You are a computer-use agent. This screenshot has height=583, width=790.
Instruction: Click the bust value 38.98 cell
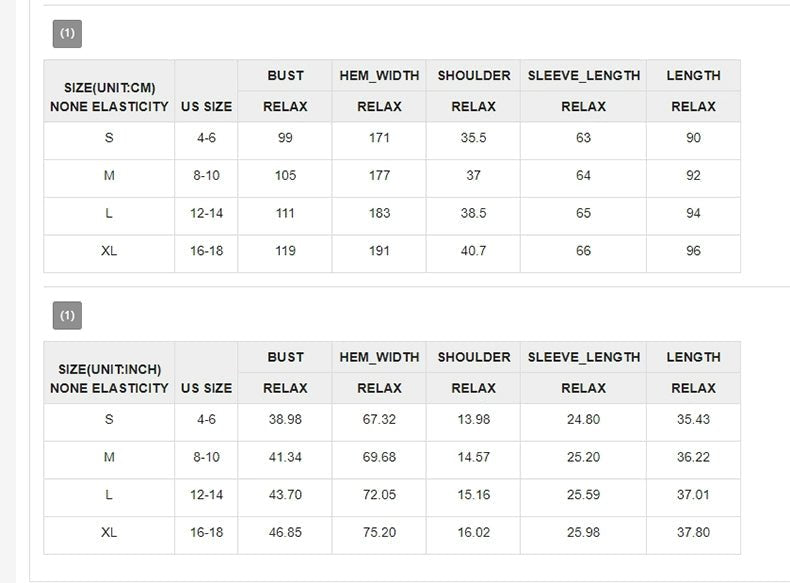pos(285,420)
